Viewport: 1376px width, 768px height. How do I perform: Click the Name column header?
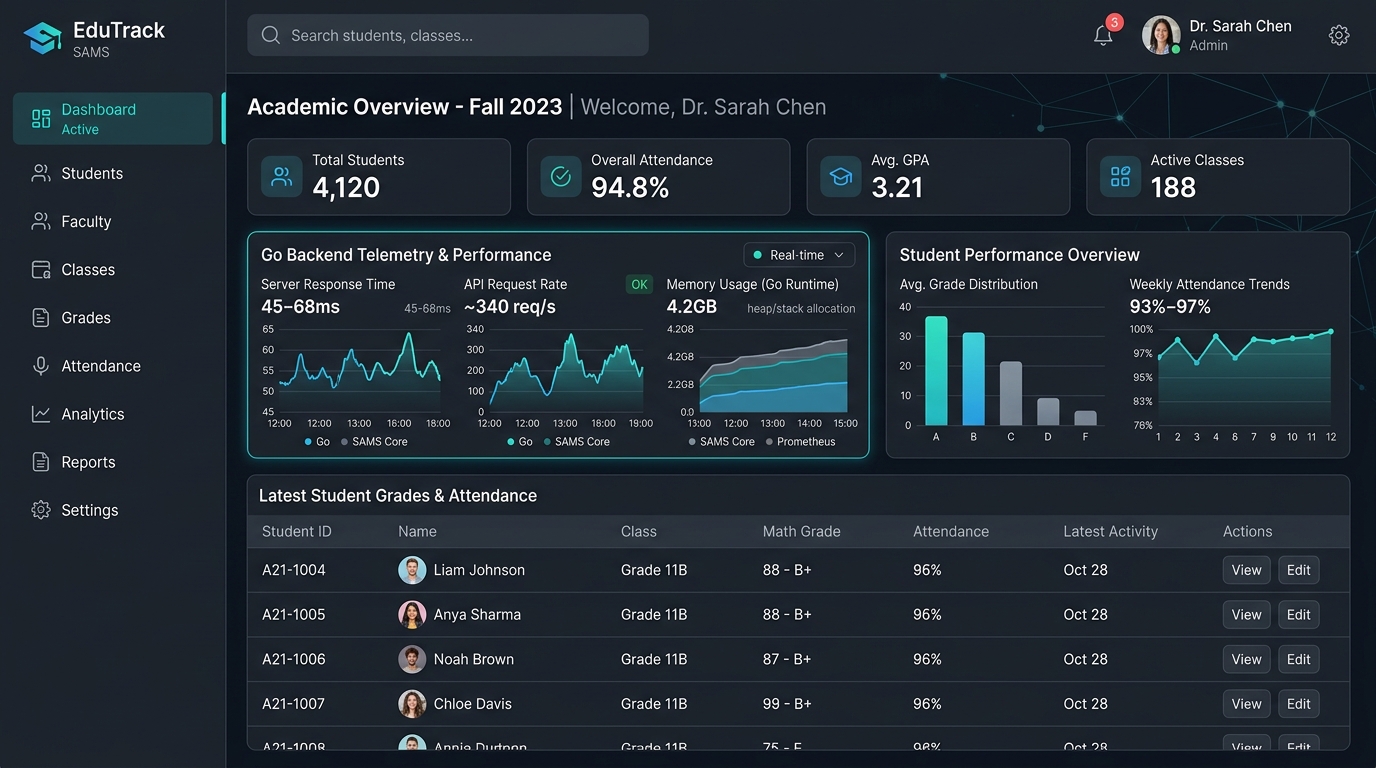point(417,531)
